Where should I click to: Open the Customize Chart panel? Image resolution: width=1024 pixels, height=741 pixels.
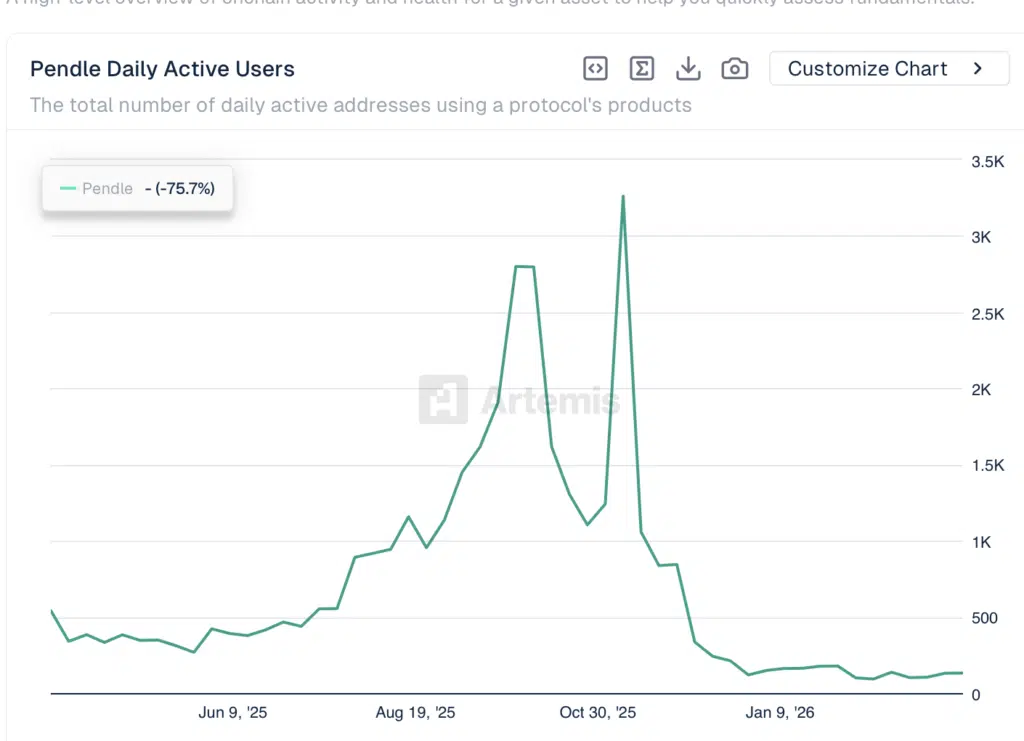[889, 69]
